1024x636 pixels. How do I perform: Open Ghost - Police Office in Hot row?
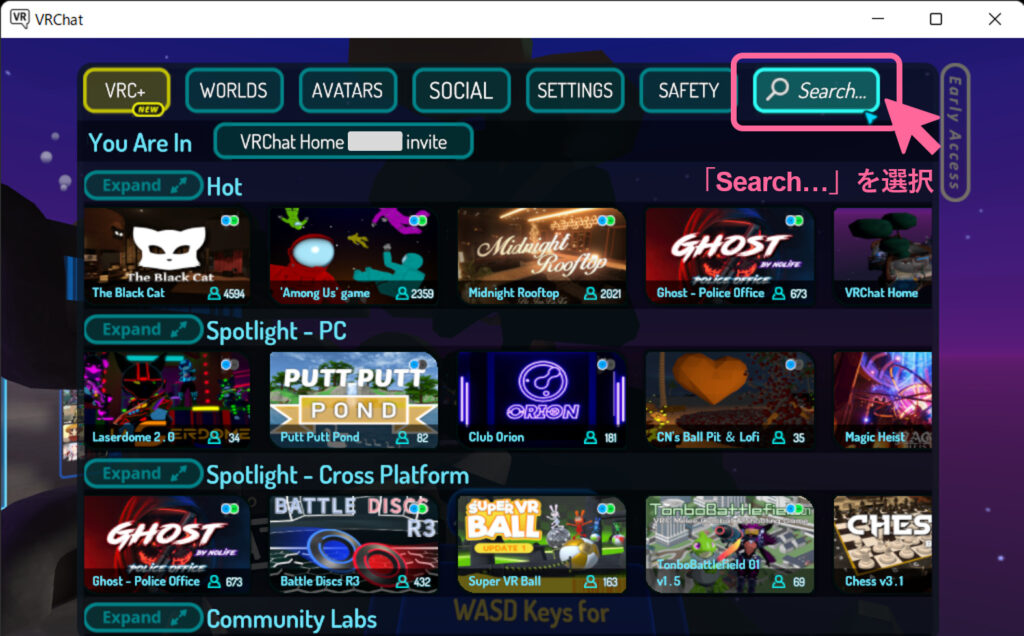(730, 256)
